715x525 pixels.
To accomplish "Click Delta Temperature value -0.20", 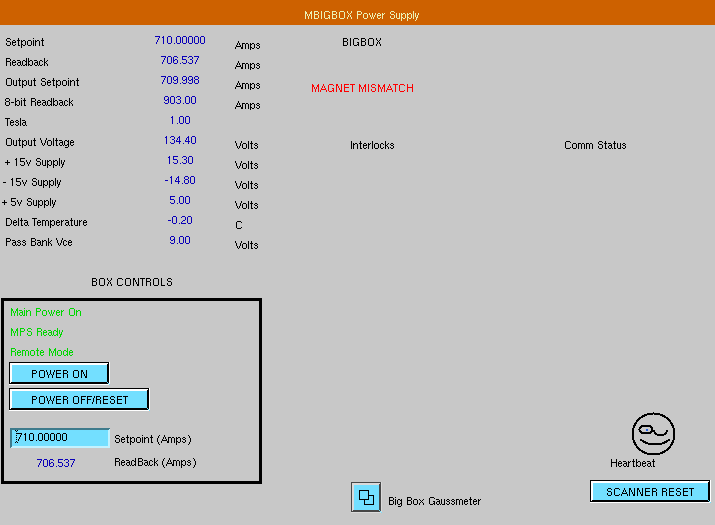I will click(x=180, y=221).
